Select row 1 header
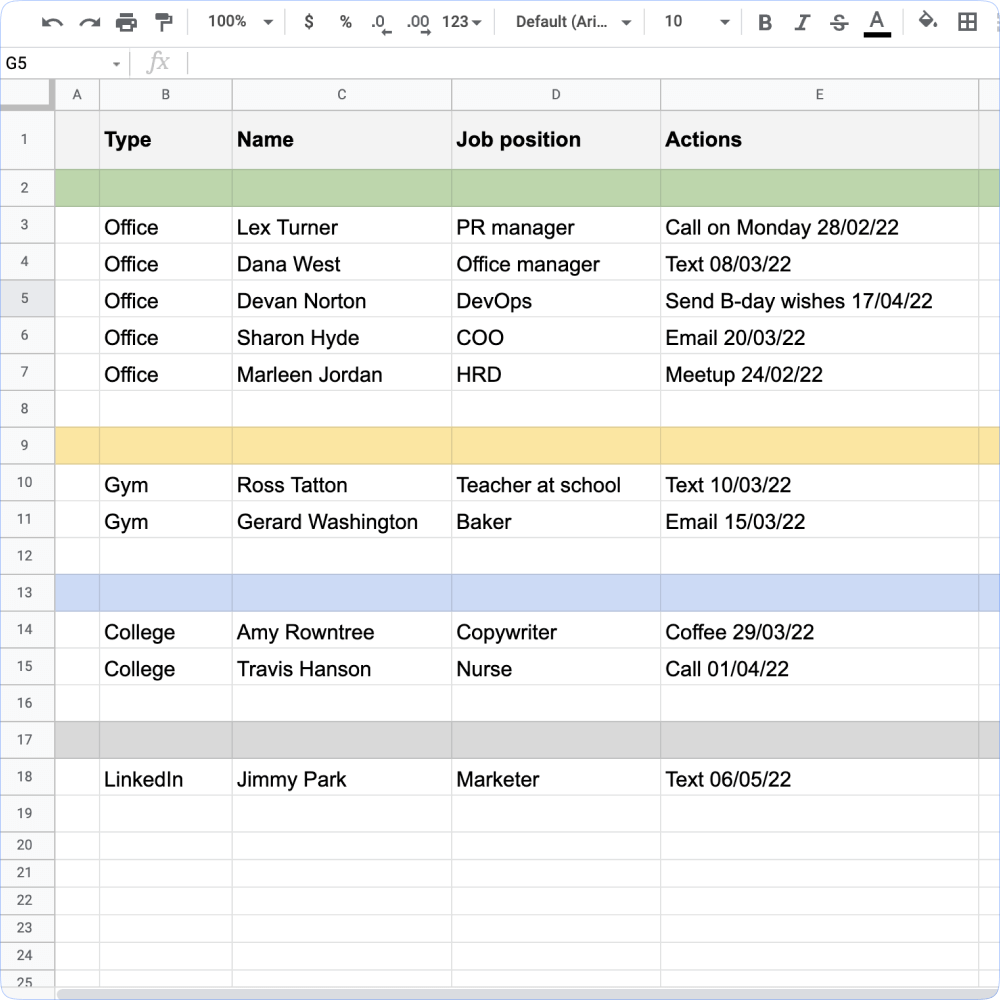The image size is (1000, 1000). coord(27,140)
